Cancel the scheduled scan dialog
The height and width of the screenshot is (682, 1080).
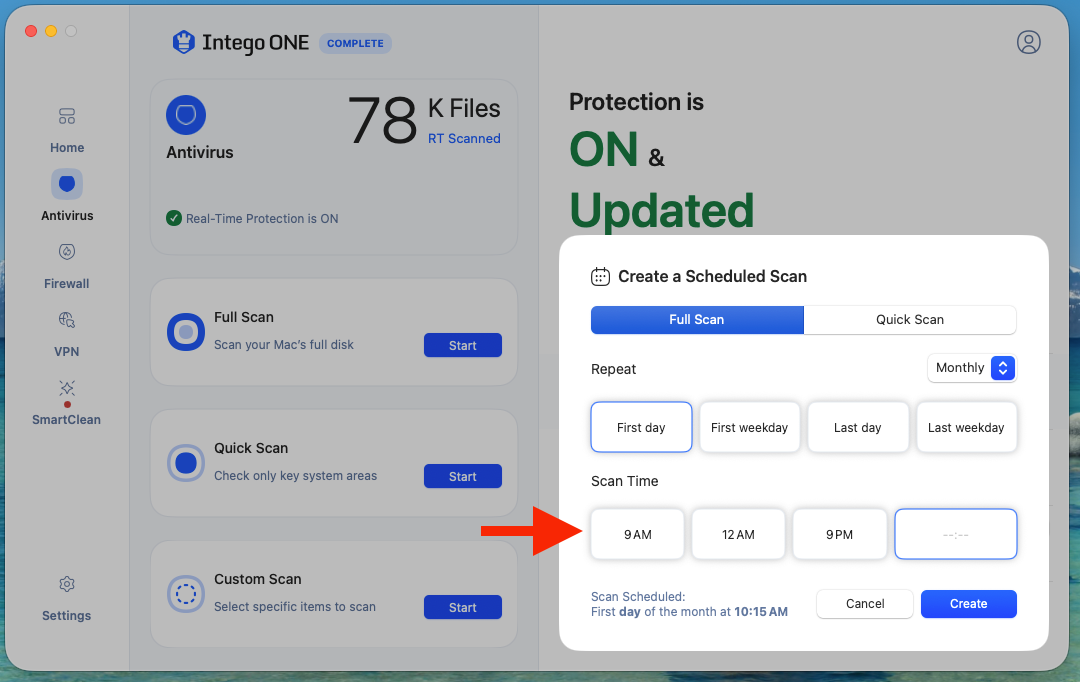tap(865, 603)
